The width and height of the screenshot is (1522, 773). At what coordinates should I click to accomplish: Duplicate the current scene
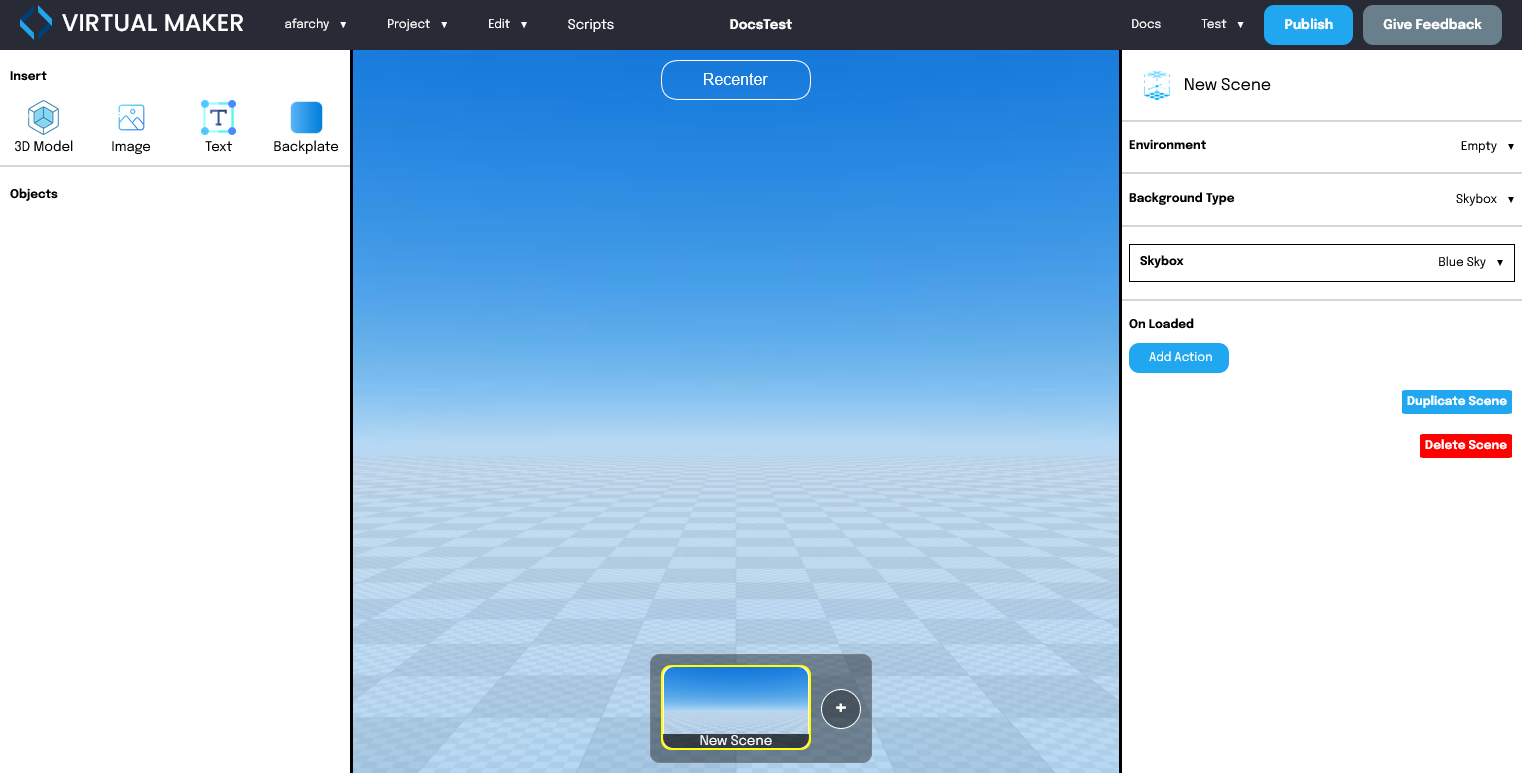(x=1456, y=401)
